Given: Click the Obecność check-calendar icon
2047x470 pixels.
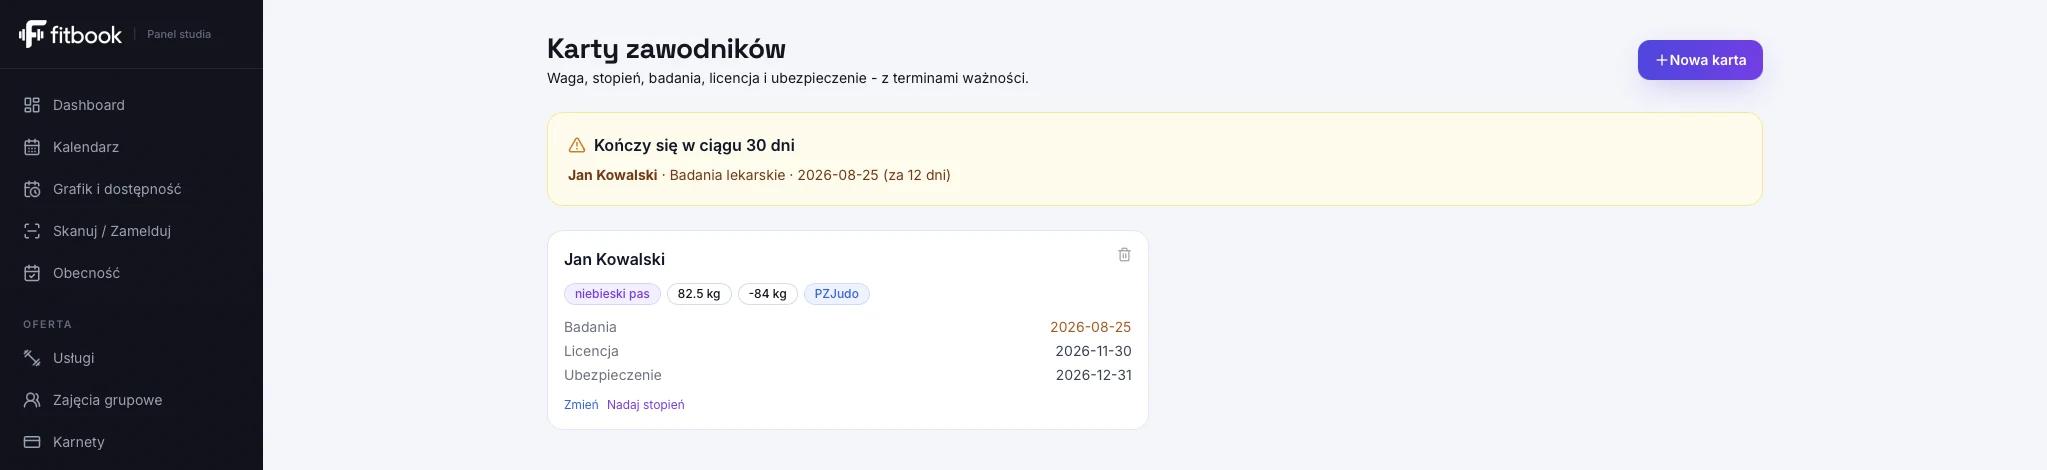Looking at the screenshot, I should [32, 273].
